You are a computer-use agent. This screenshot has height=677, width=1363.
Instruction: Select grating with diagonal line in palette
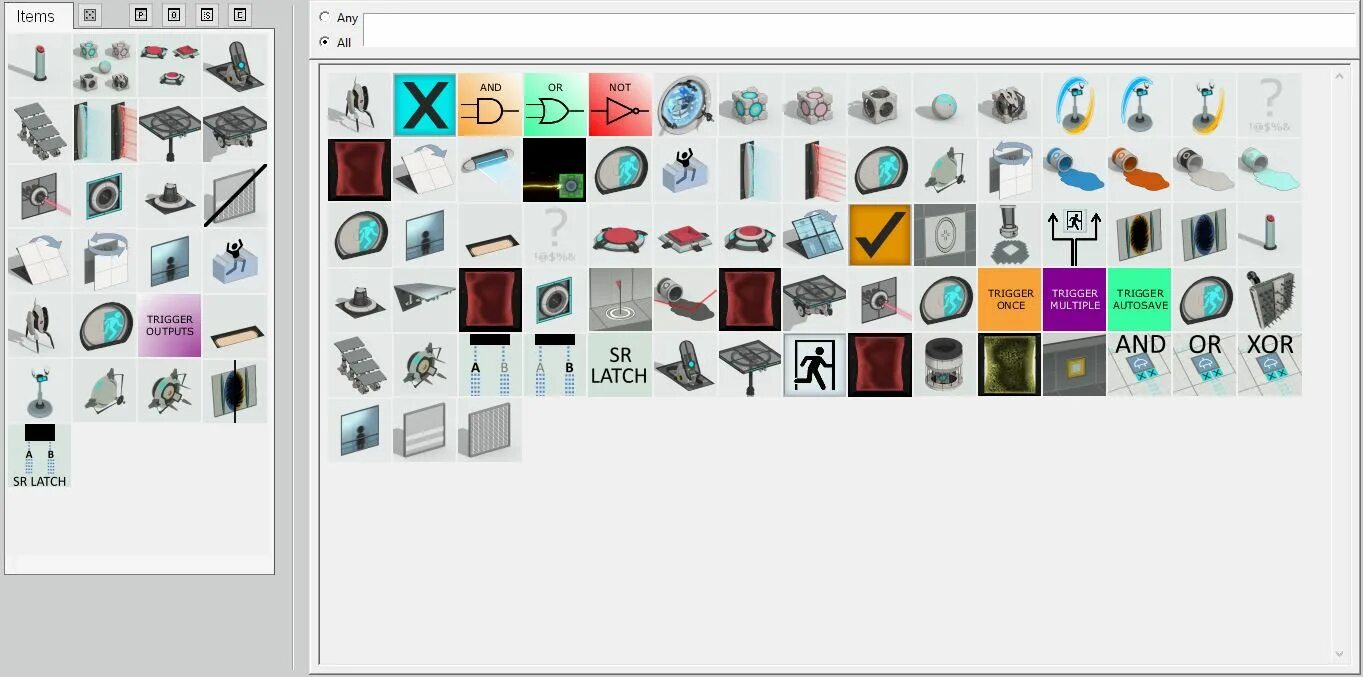click(235, 196)
